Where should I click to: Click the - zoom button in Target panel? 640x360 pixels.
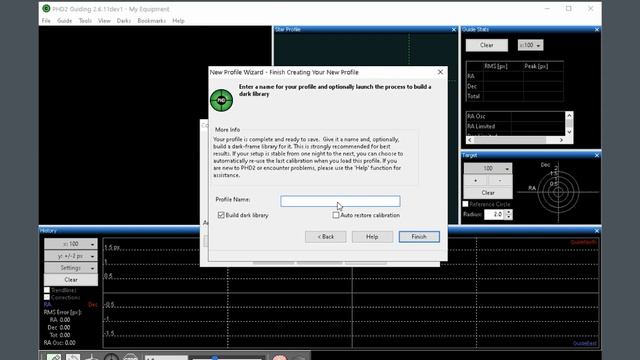coord(500,180)
